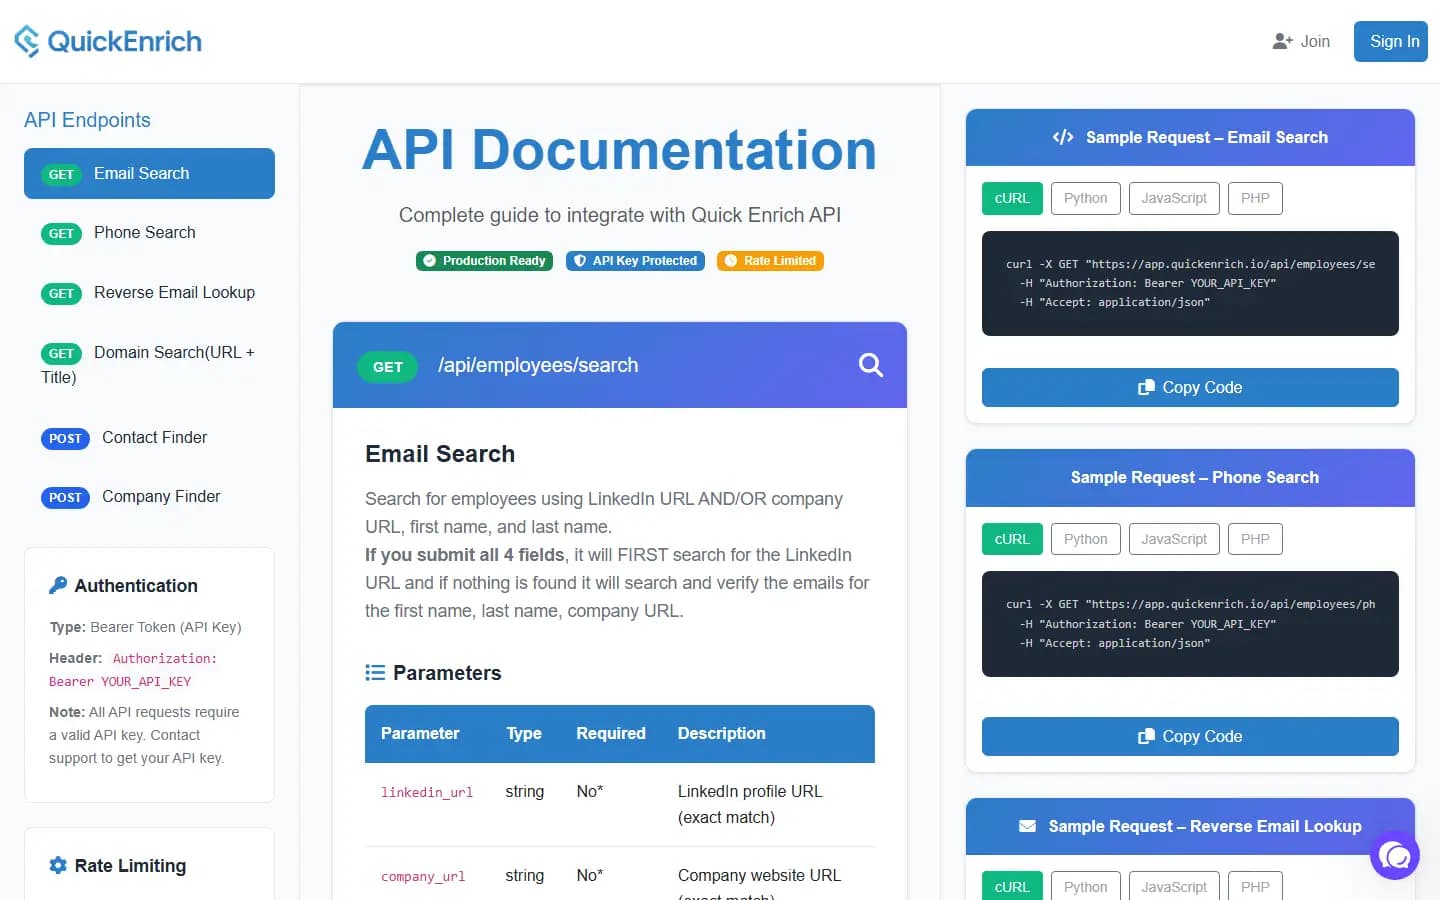1440x900 pixels.
Task: Click the Parameter column header
Action: point(420,733)
